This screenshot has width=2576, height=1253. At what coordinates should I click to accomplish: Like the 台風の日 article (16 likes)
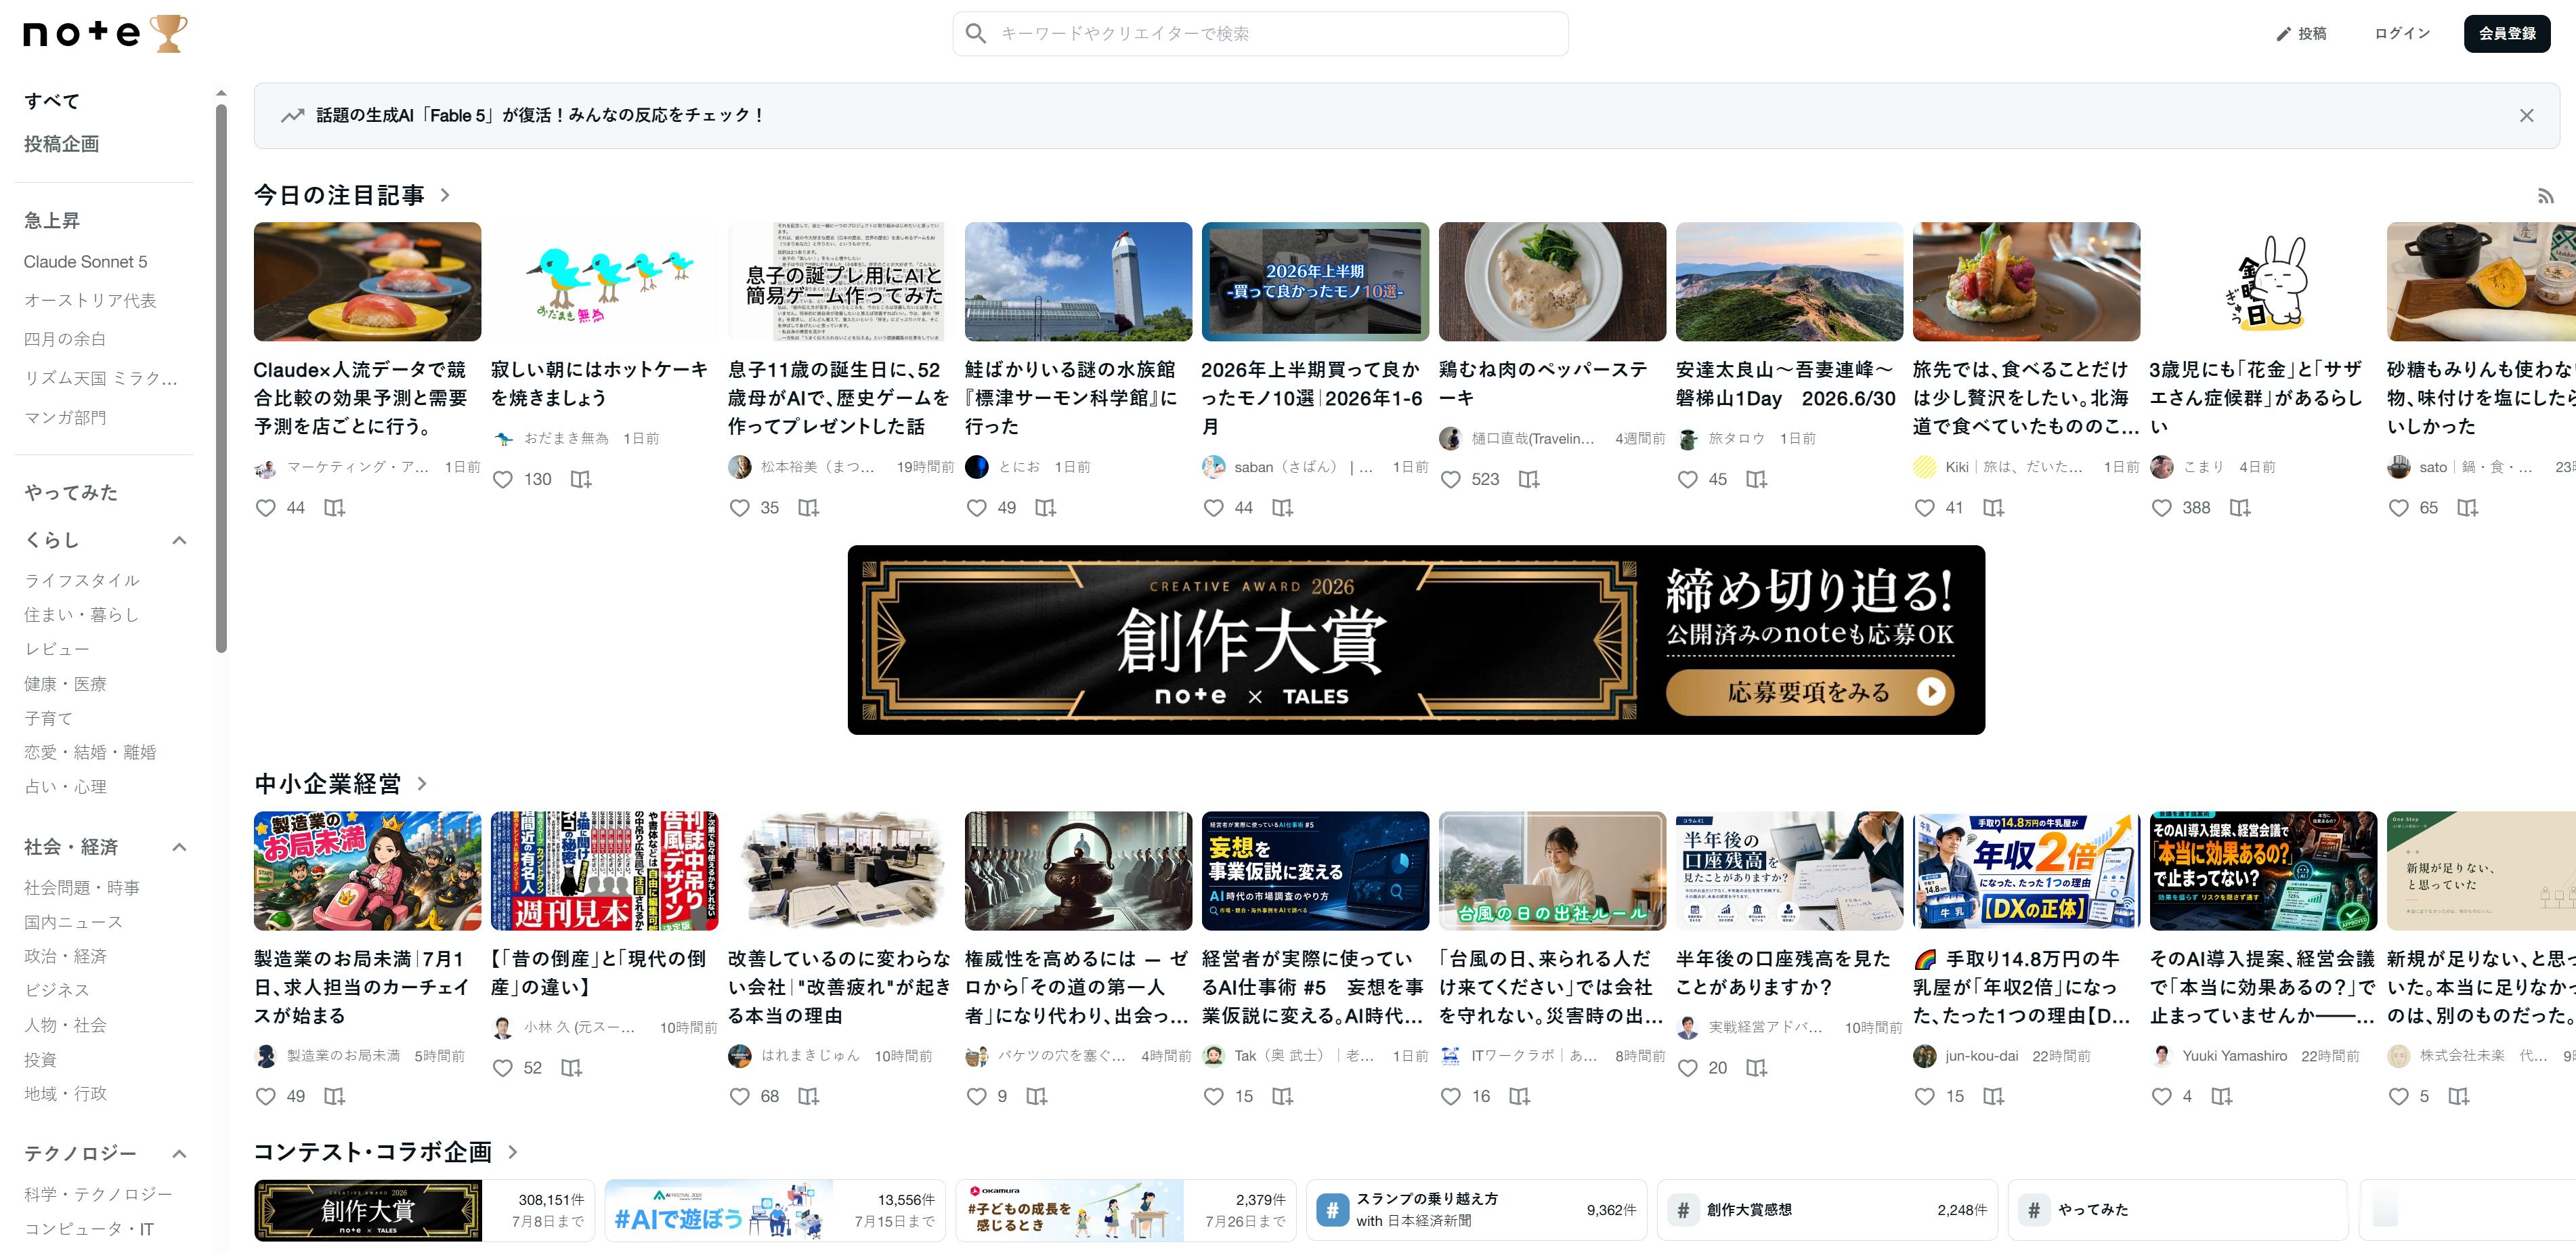pyautogui.click(x=1451, y=1097)
